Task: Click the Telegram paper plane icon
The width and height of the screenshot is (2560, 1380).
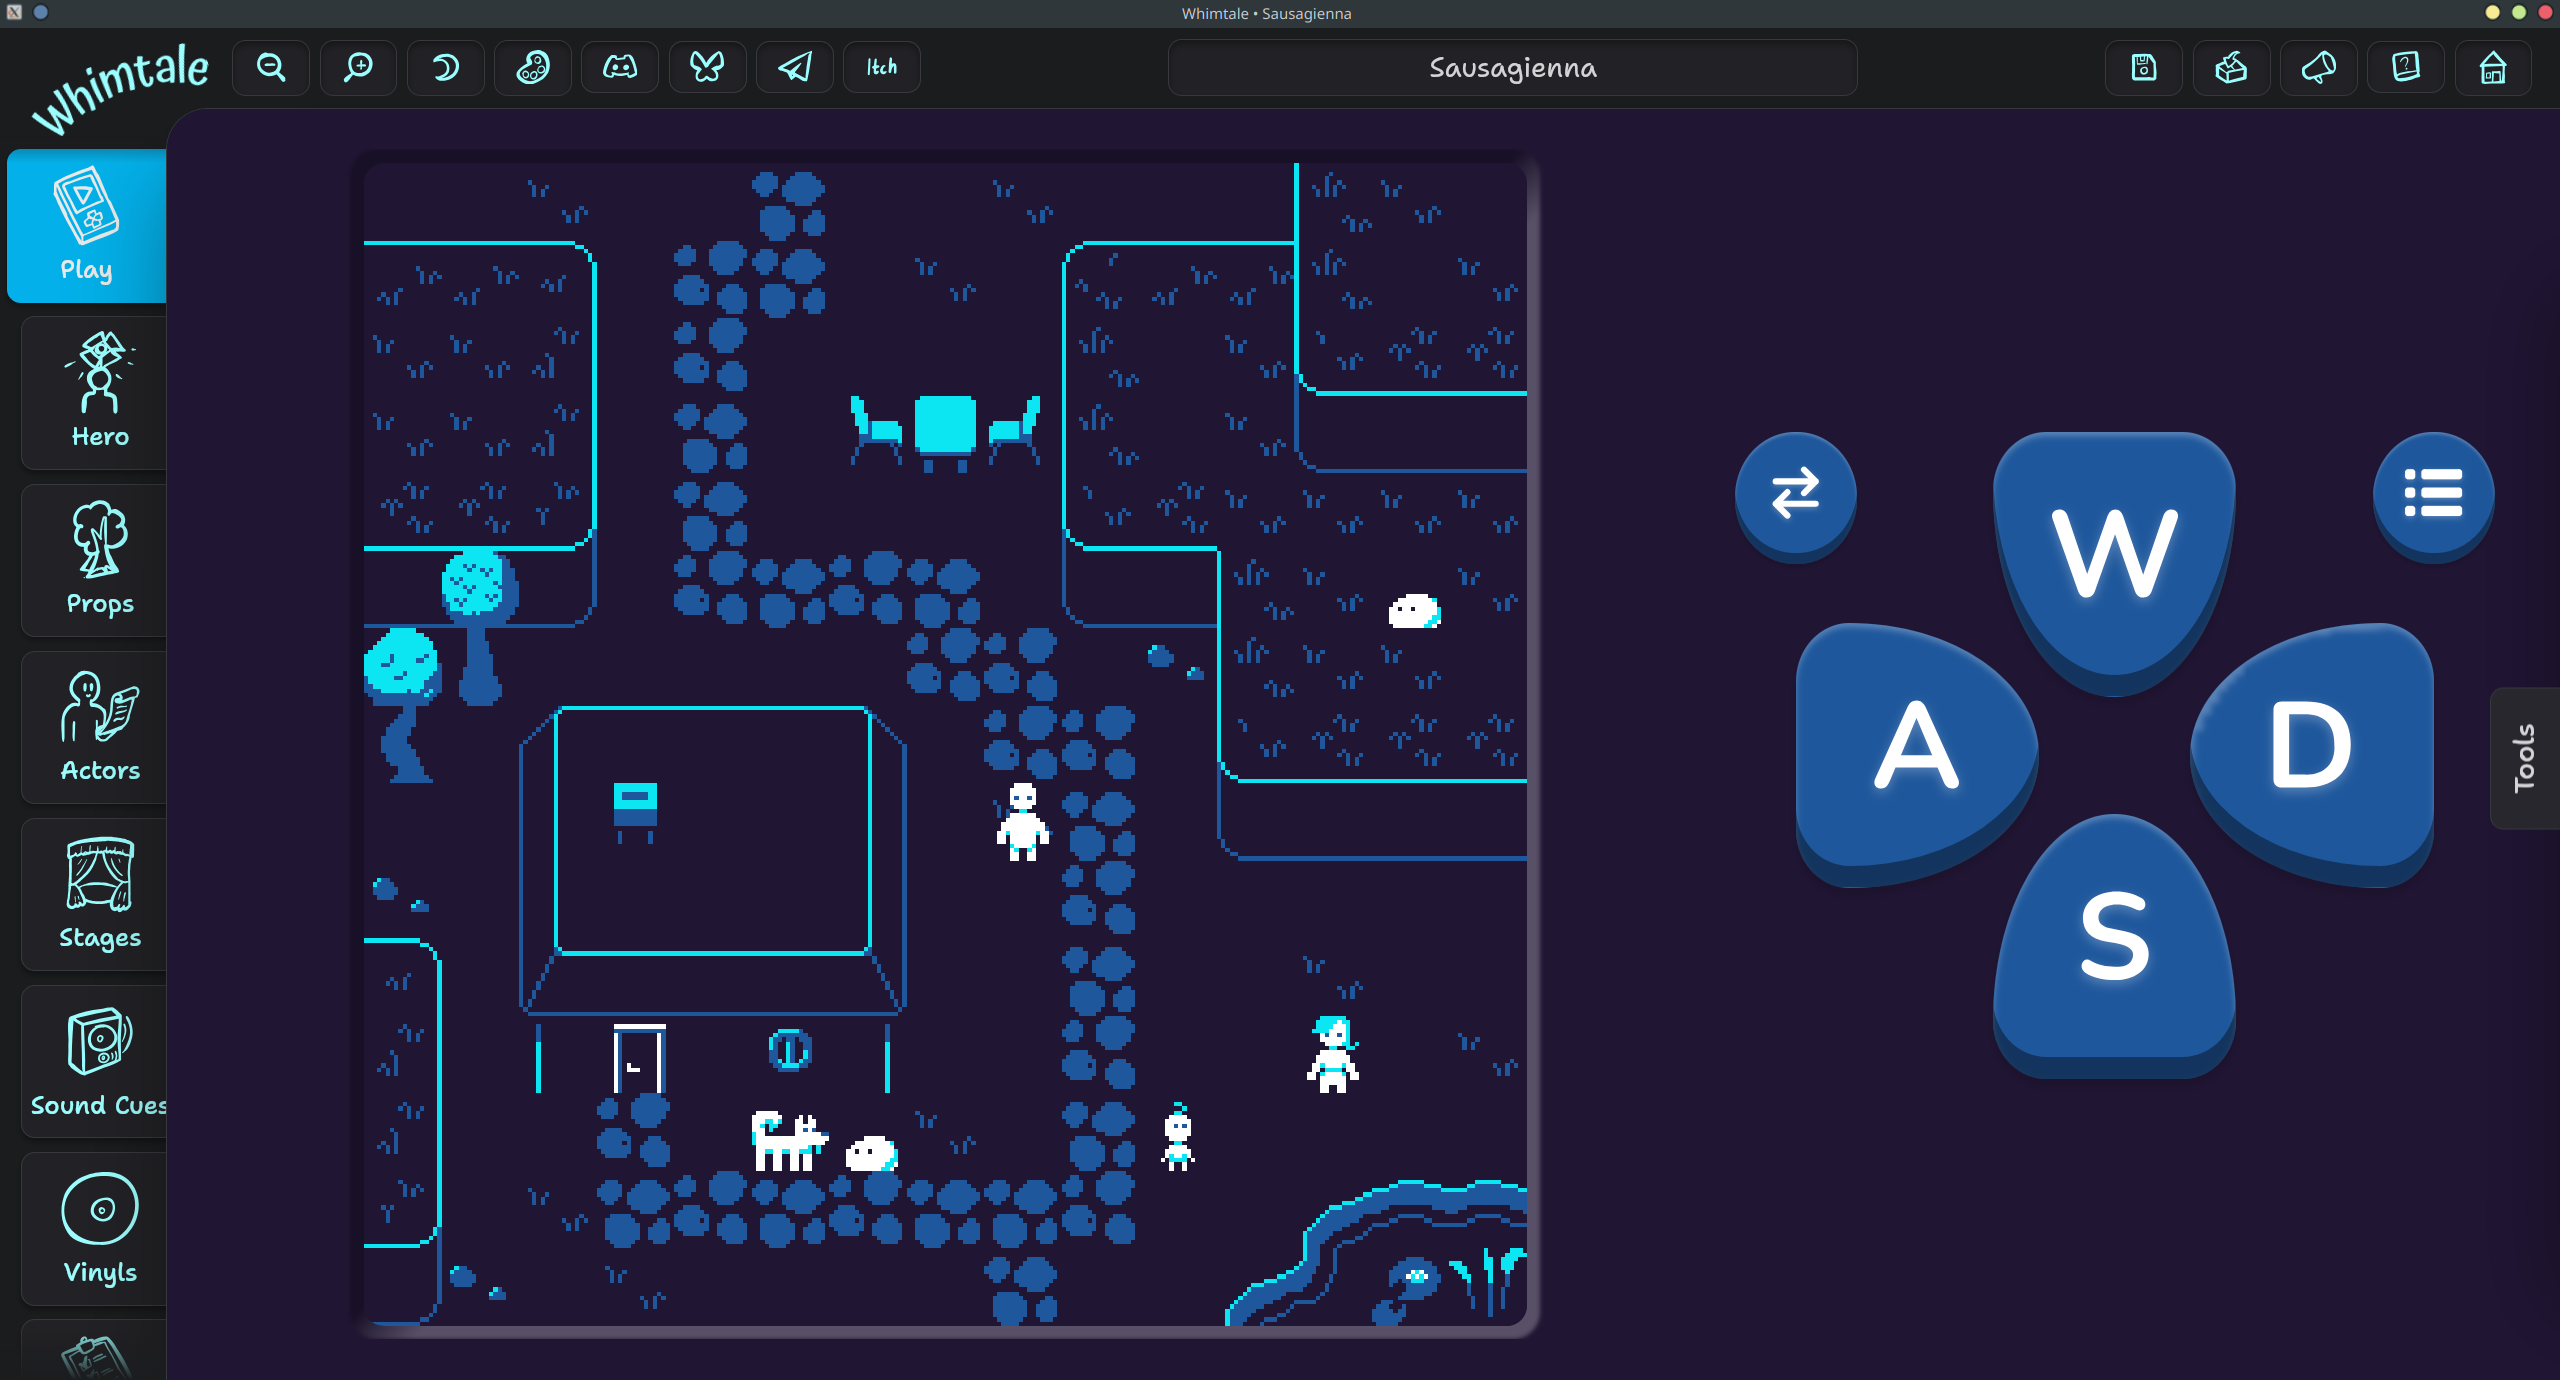Action: coord(795,67)
